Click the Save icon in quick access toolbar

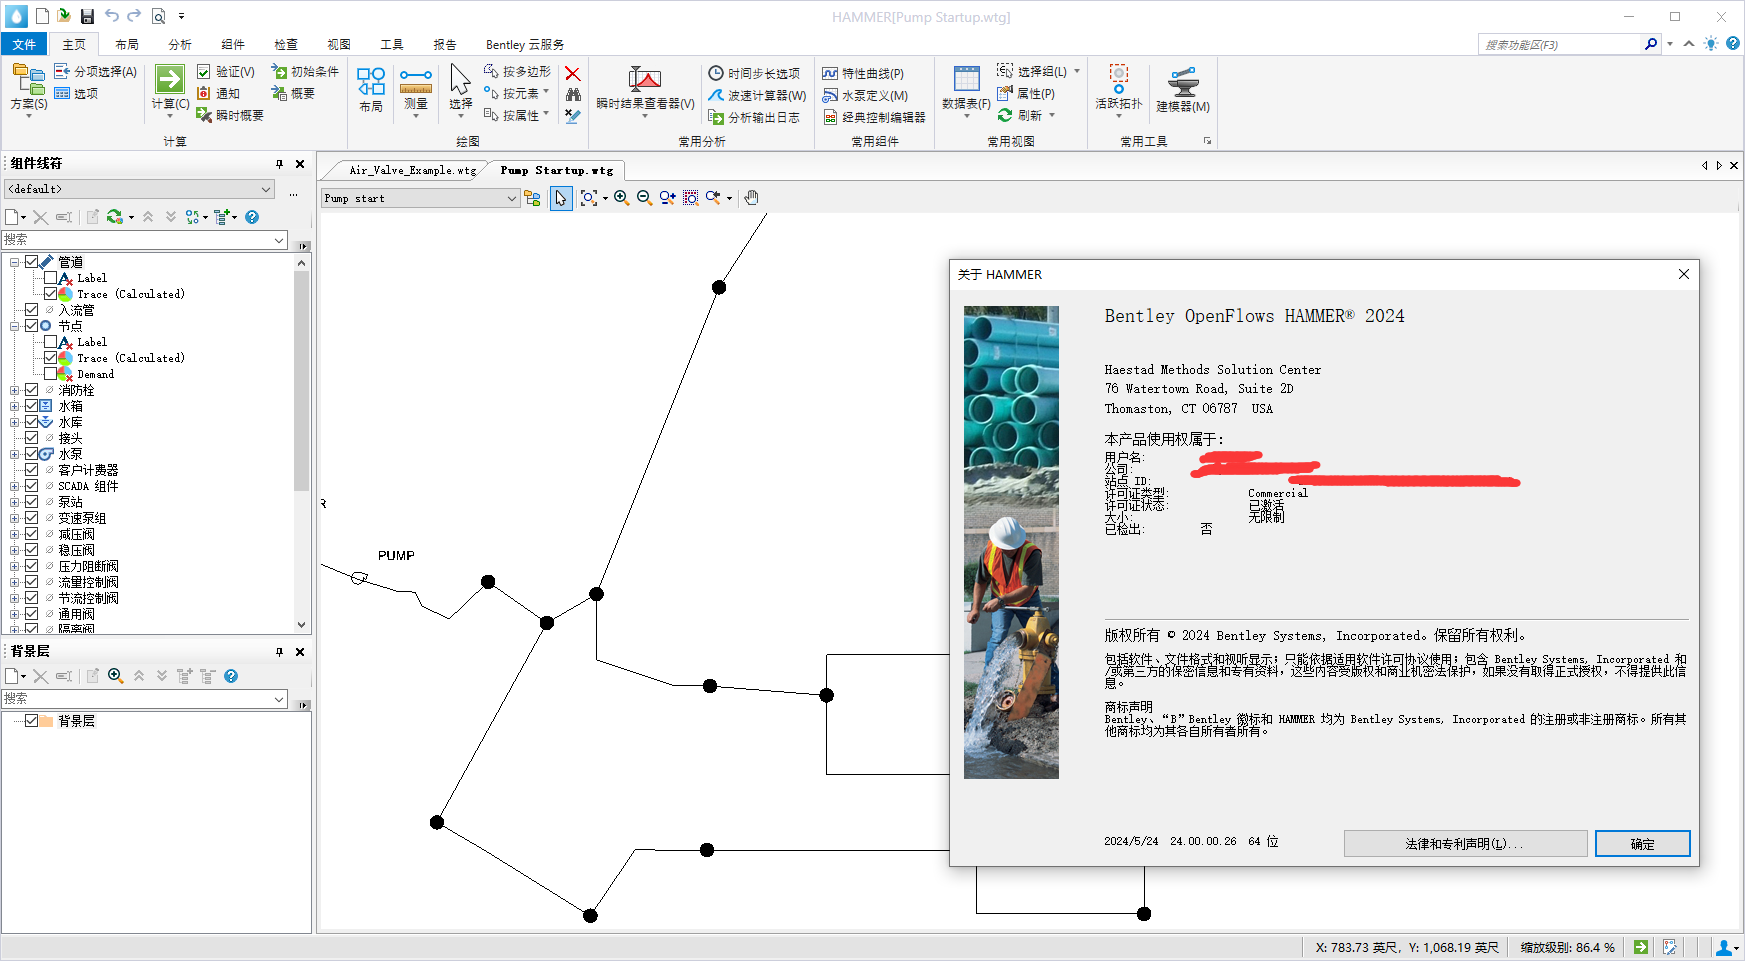[x=87, y=16]
